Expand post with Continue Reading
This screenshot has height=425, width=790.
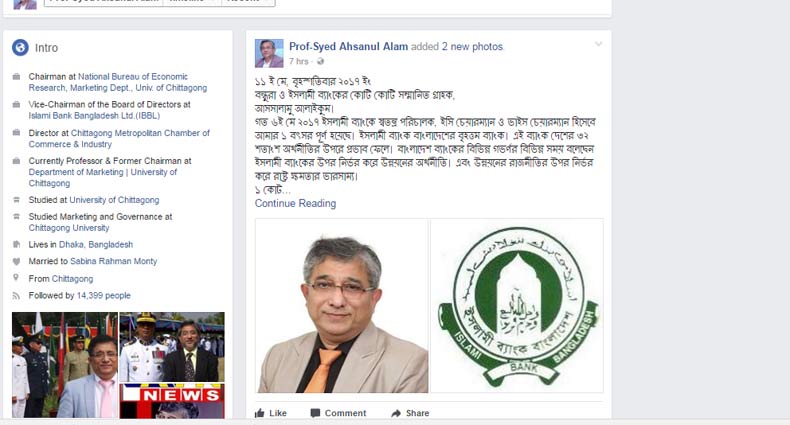(x=295, y=203)
